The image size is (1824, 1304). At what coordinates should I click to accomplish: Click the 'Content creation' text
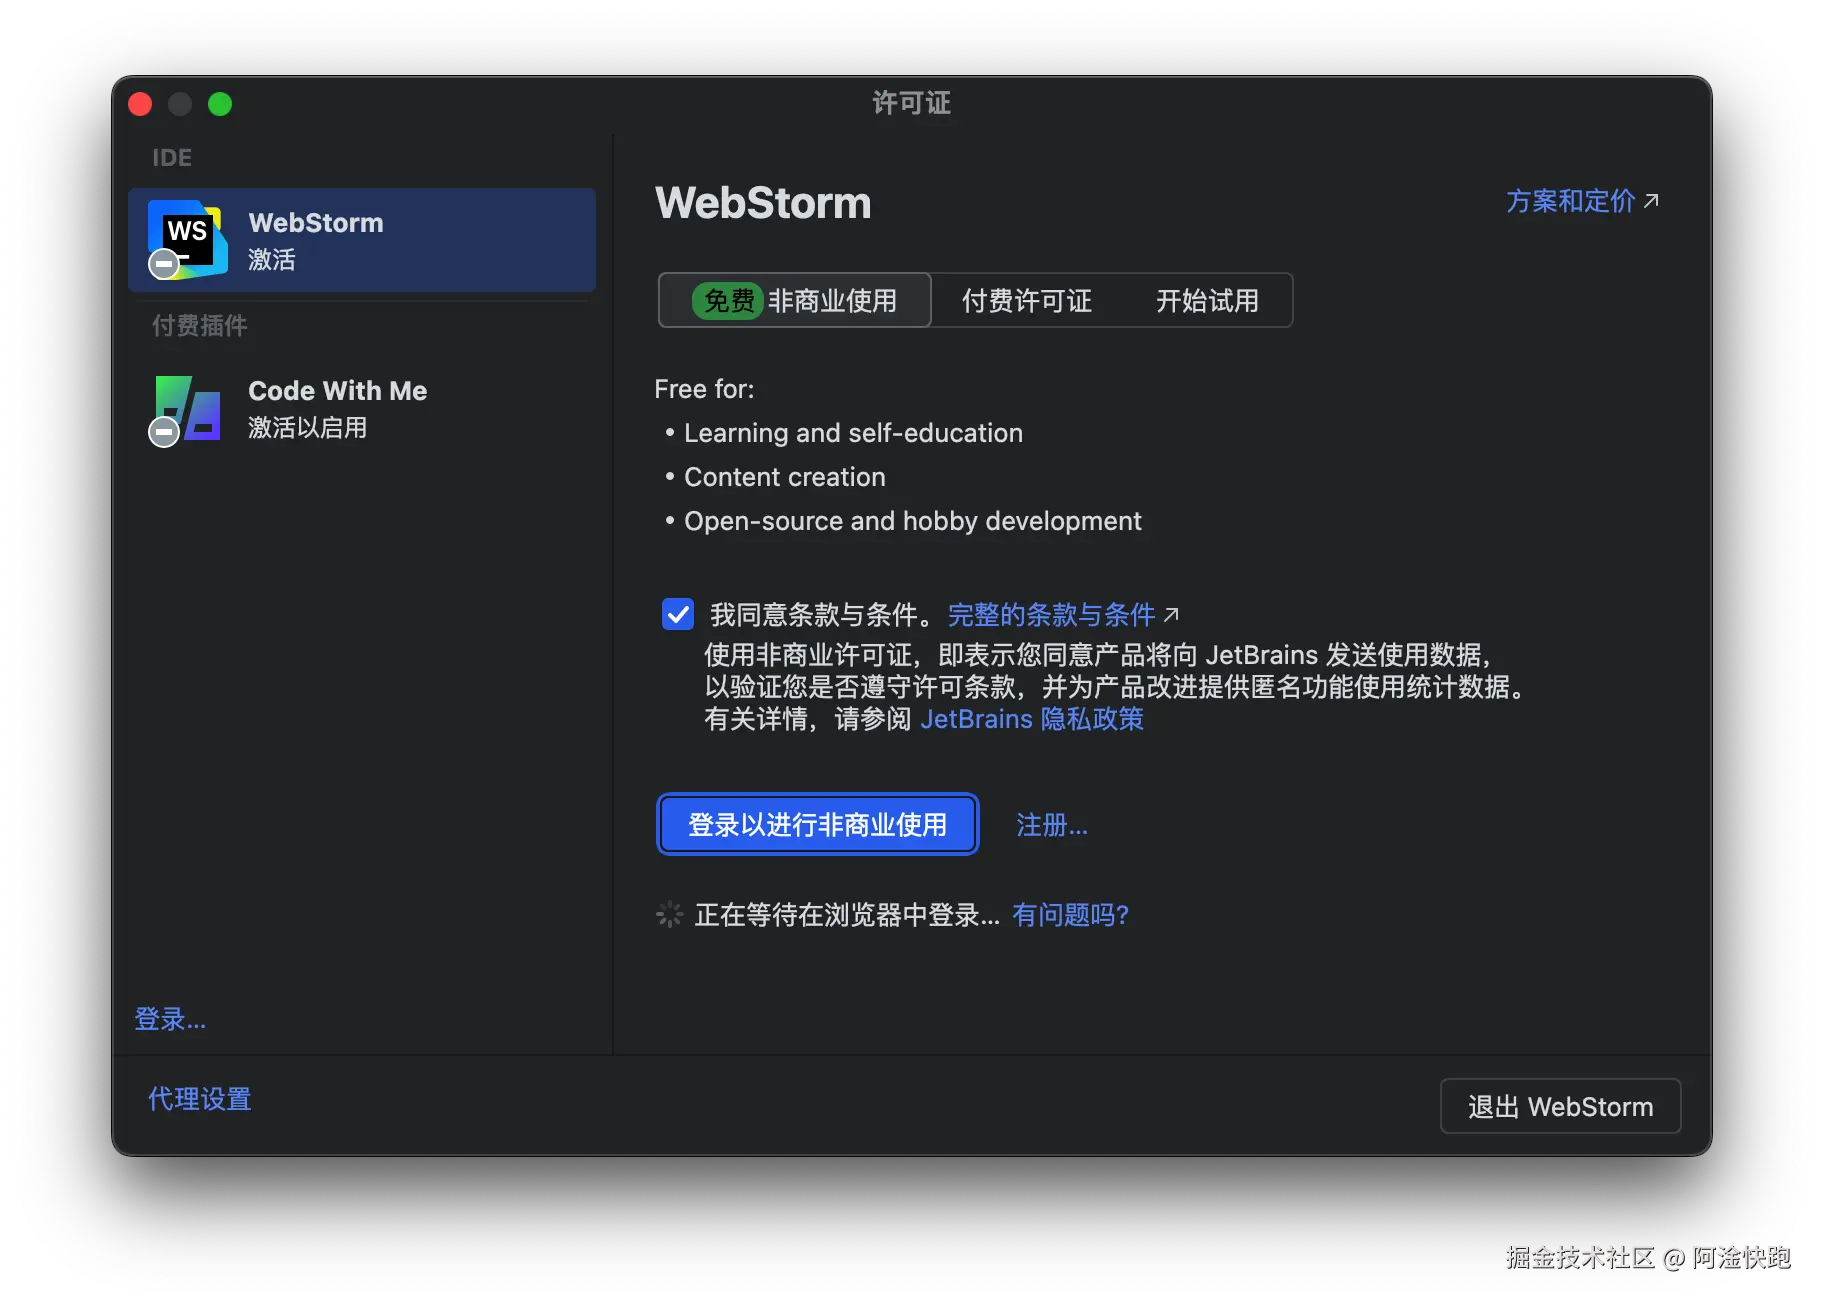[784, 477]
